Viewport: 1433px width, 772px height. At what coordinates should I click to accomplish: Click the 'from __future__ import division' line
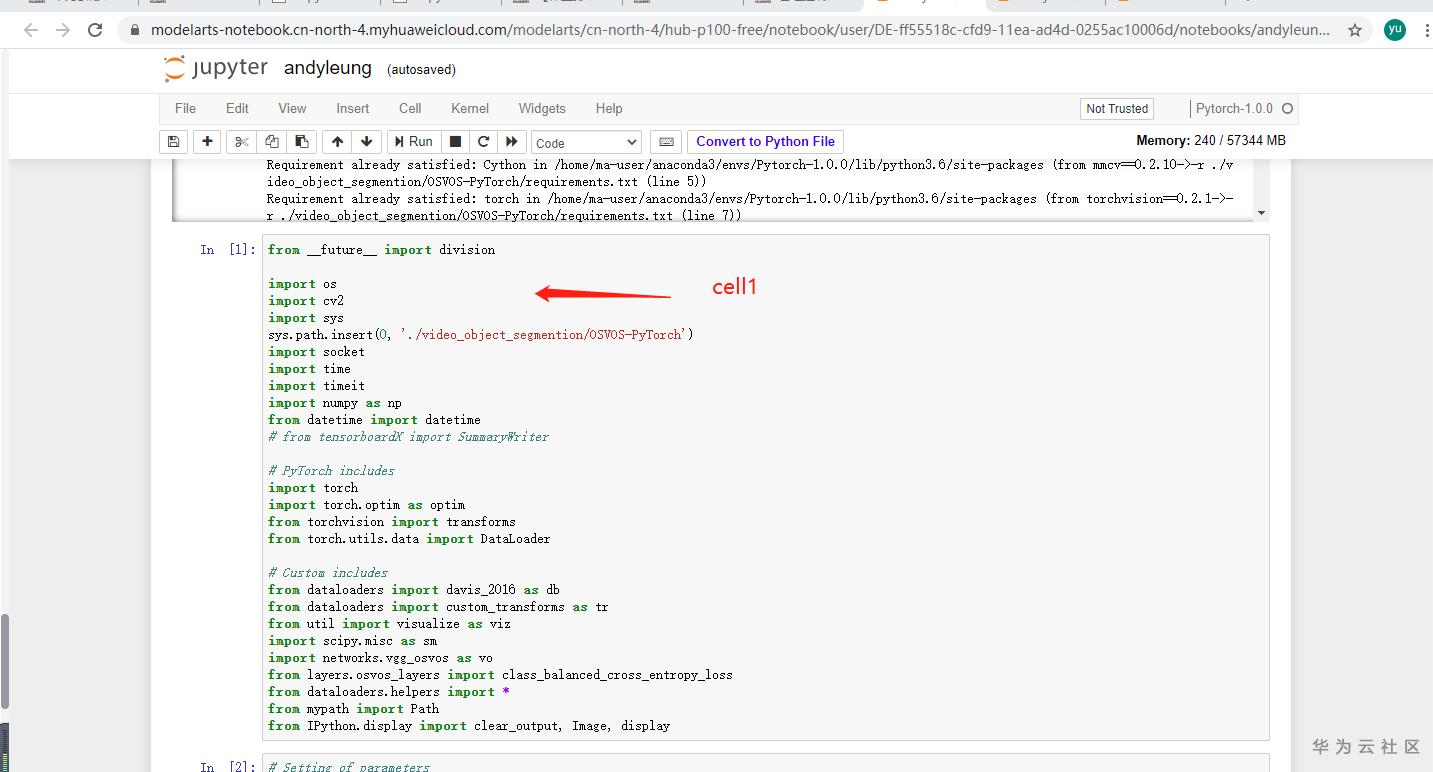[x=381, y=250]
